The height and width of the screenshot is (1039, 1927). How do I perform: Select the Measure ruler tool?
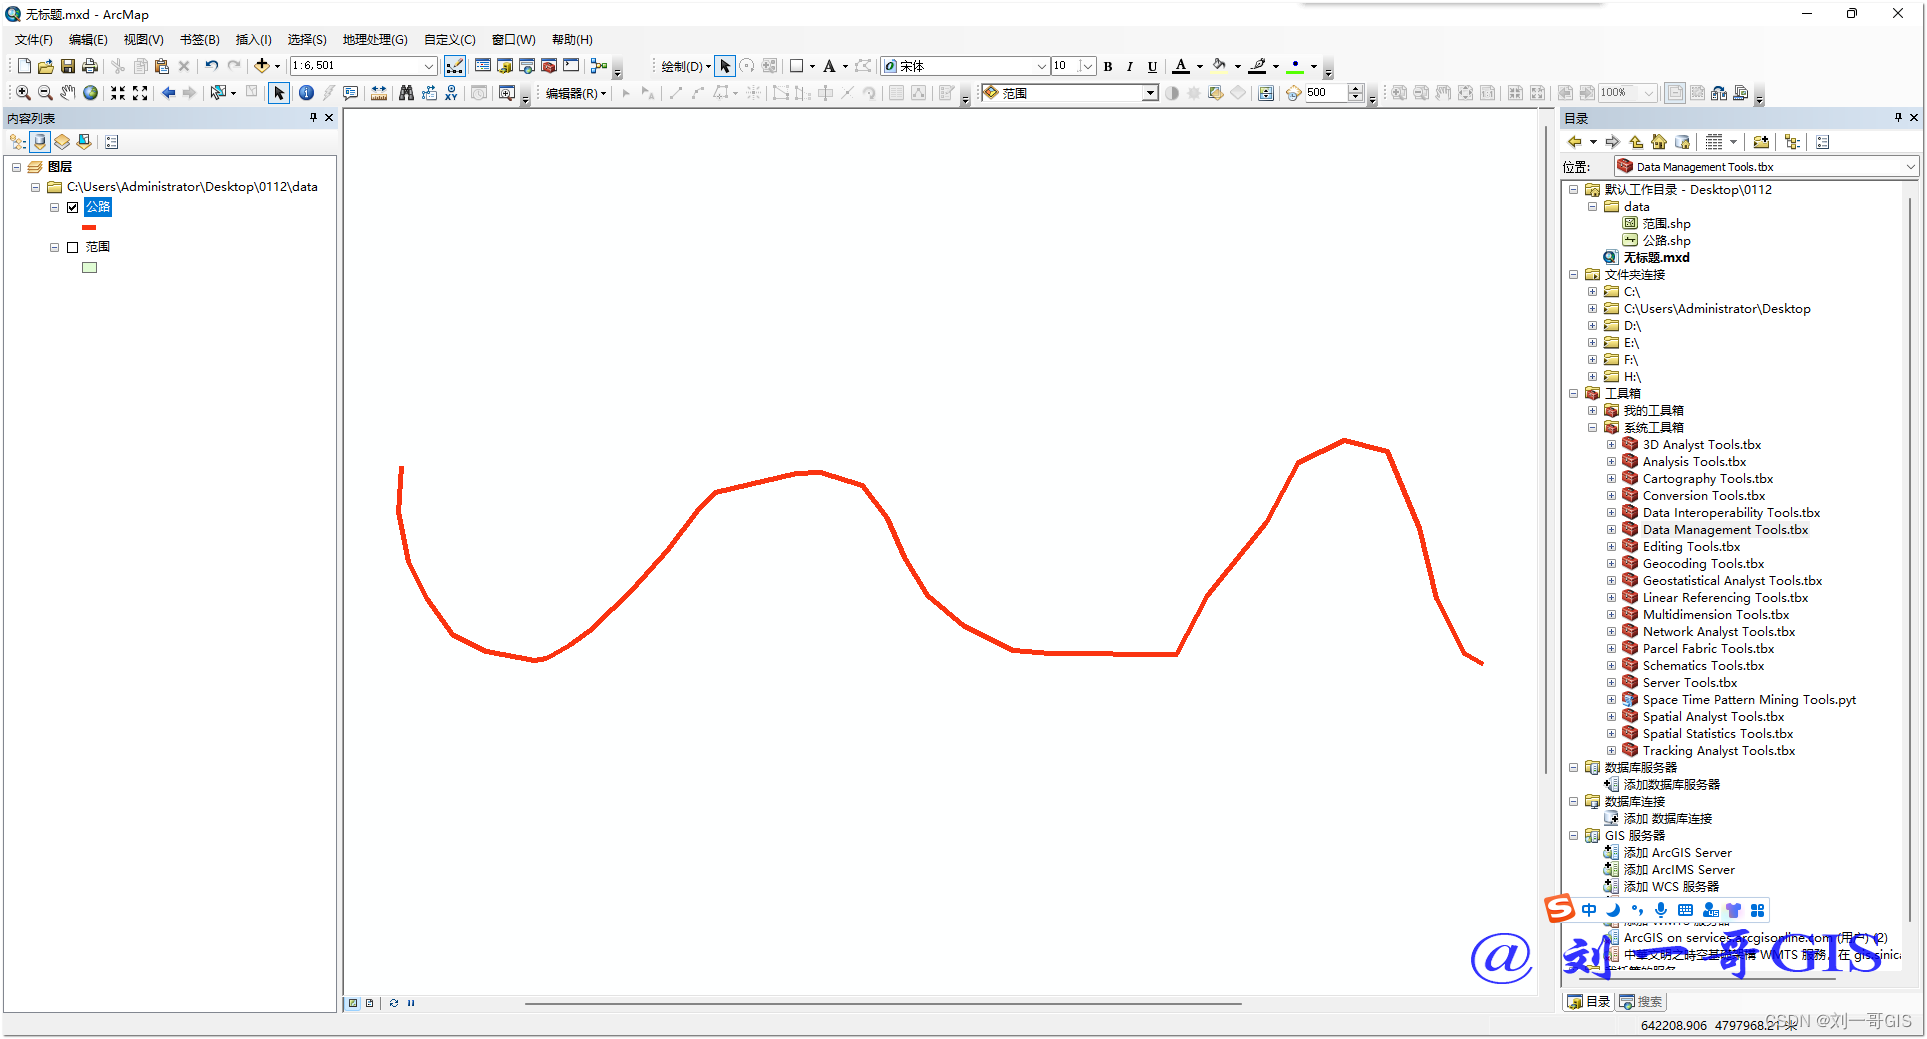pyautogui.click(x=379, y=93)
